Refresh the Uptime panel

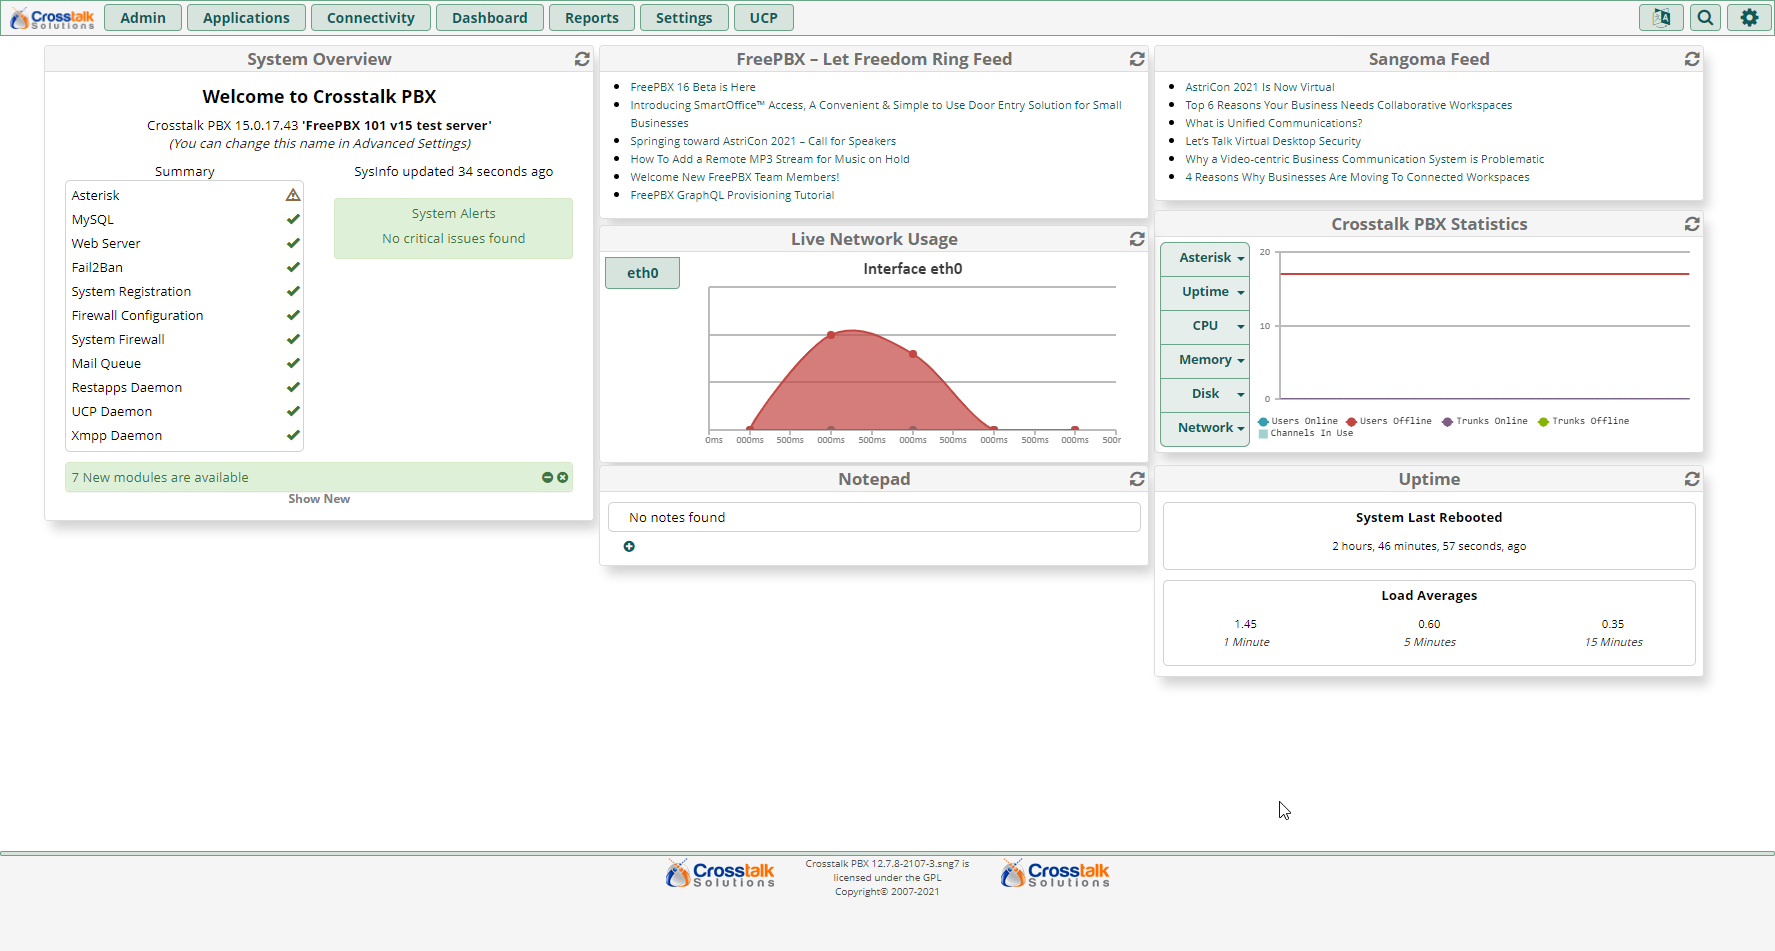click(1692, 479)
